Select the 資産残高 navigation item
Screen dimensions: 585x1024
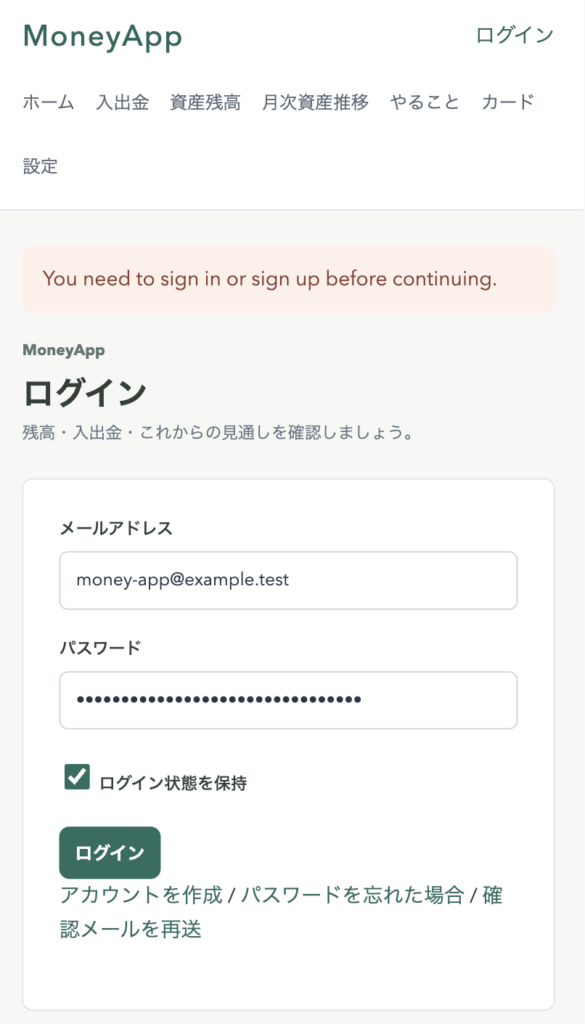[205, 103]
